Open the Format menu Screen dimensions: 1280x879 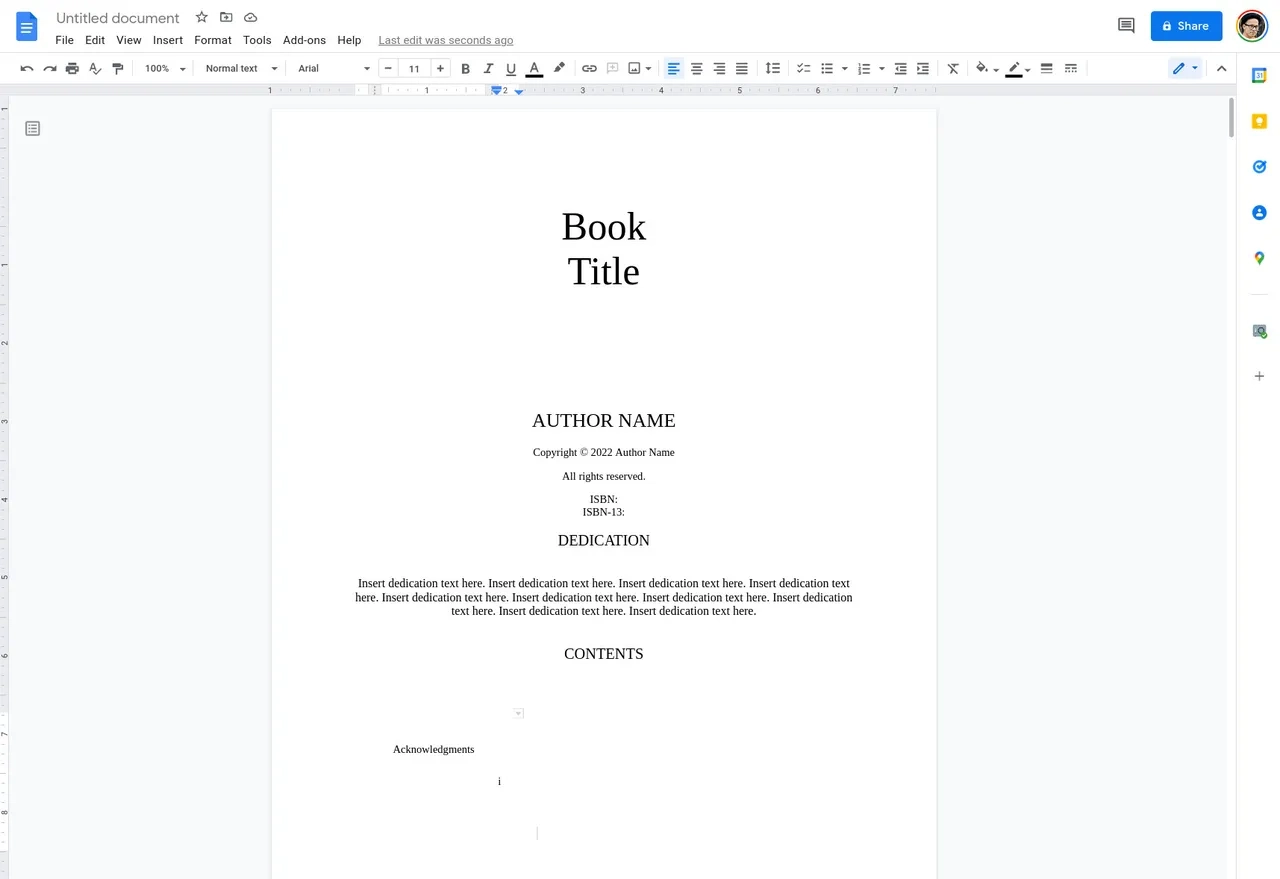click(212, 40)
